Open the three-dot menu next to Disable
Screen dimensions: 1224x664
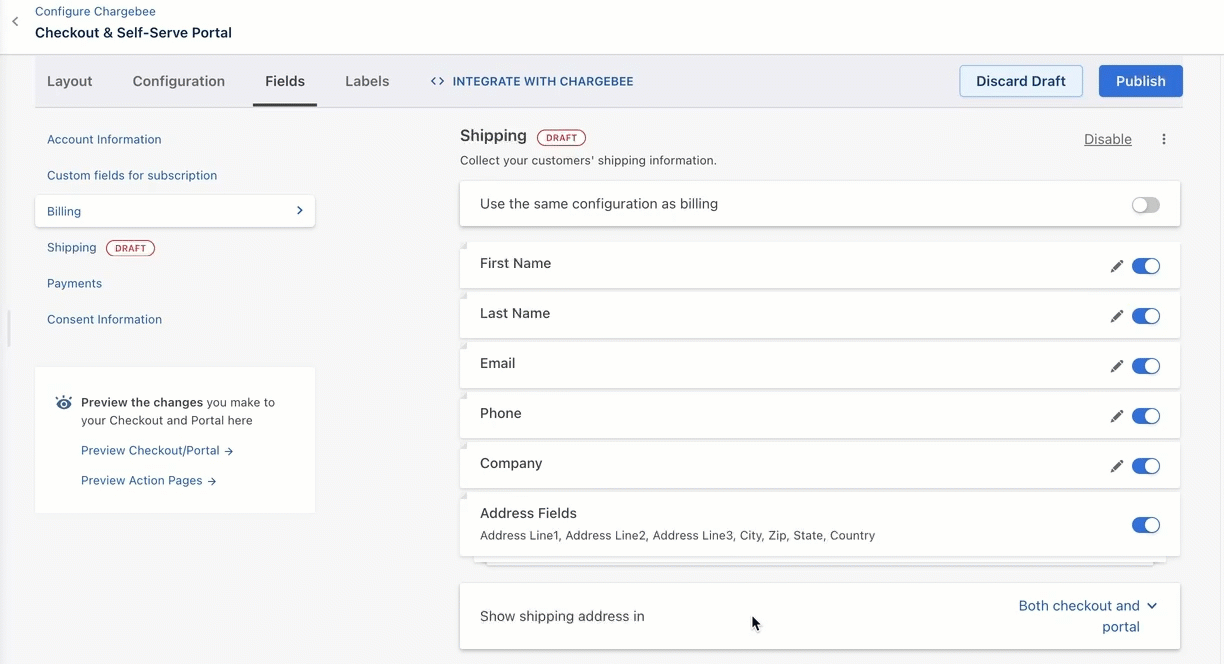pyautogui.click(x=1164, y=140)
